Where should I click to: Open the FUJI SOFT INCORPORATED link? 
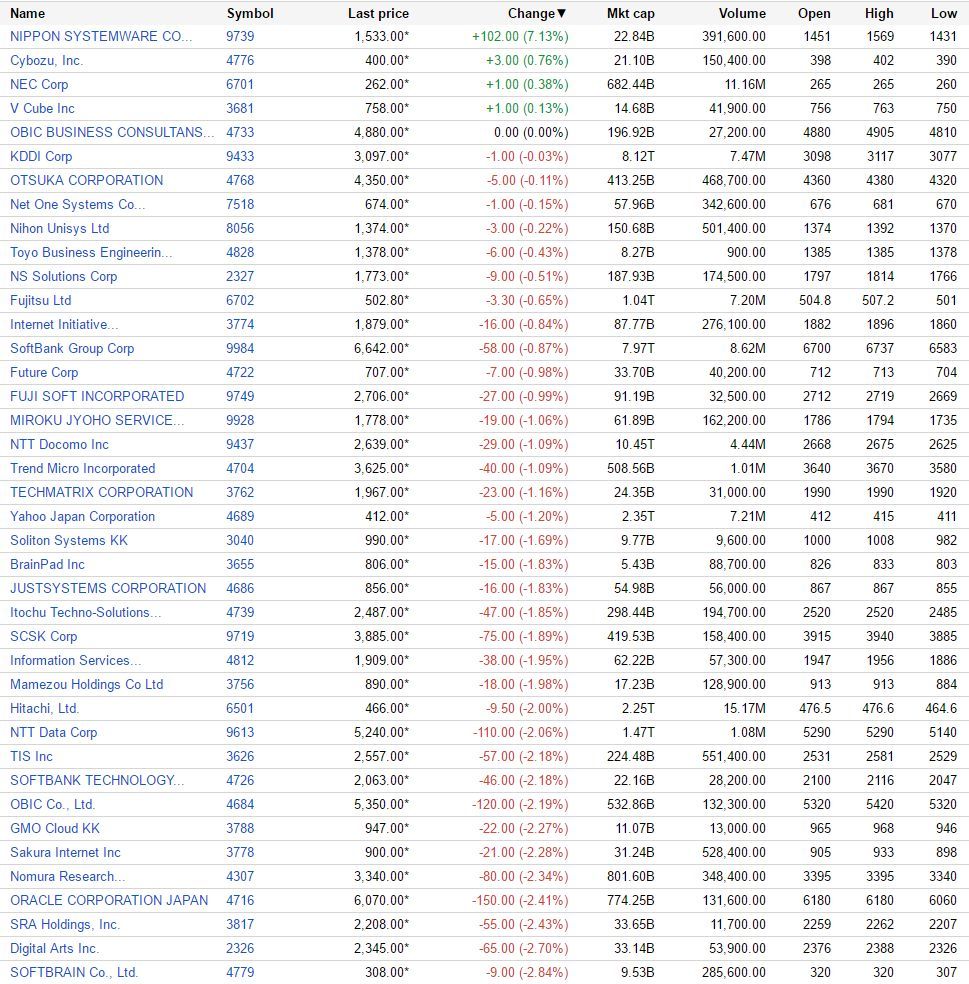tap(97, 396)
